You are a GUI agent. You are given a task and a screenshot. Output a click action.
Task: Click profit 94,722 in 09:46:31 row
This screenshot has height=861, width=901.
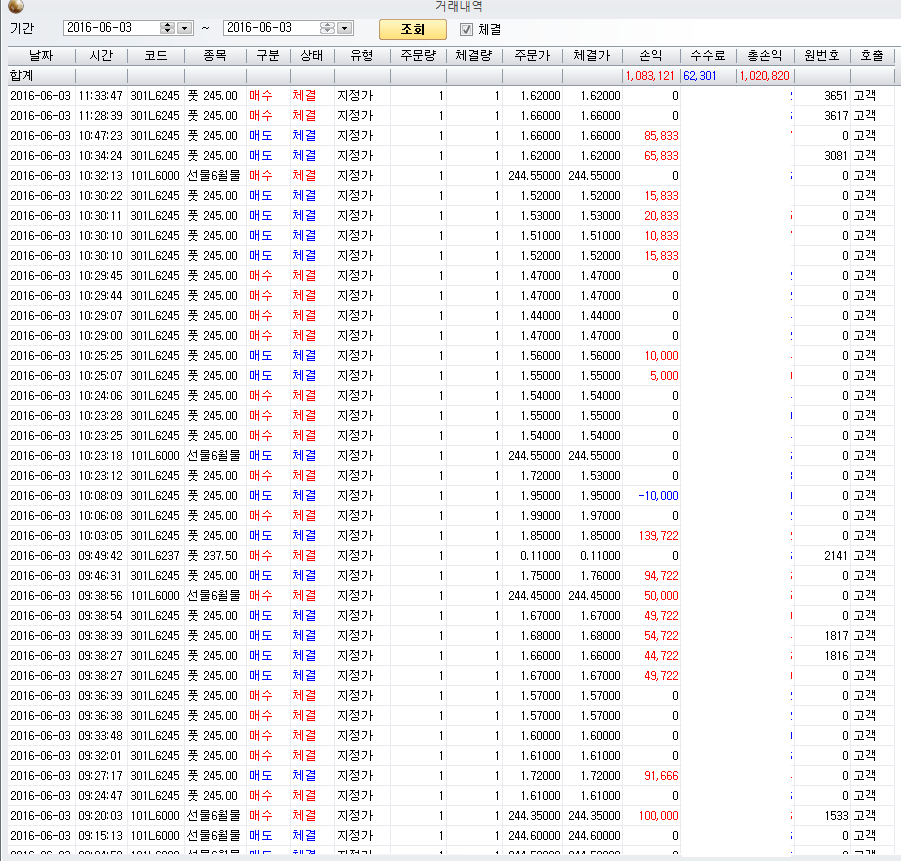click(x=661, y=576)
